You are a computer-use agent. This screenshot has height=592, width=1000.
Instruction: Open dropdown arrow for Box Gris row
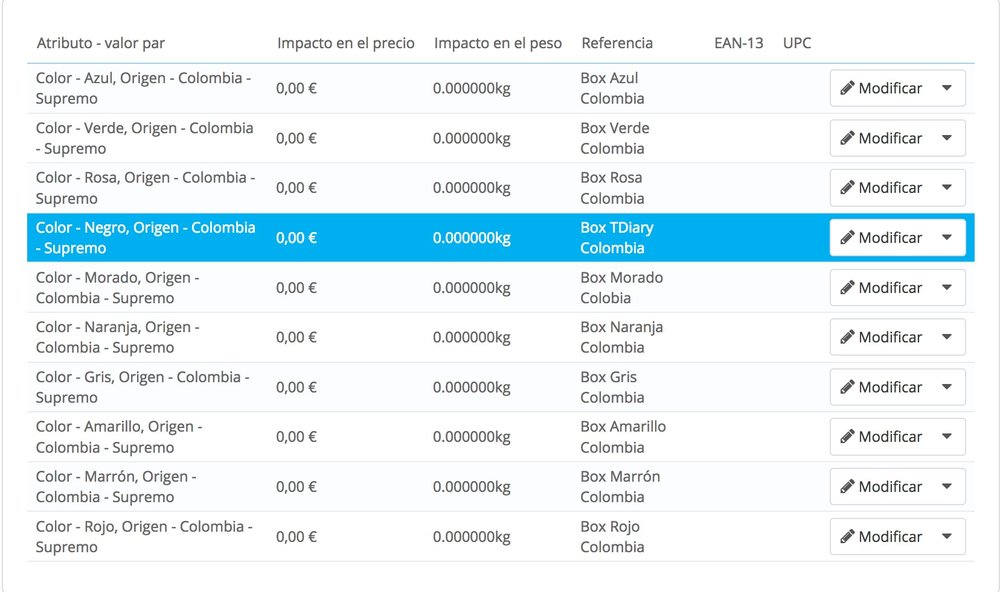pyautogui.click(x=947, y=387)
